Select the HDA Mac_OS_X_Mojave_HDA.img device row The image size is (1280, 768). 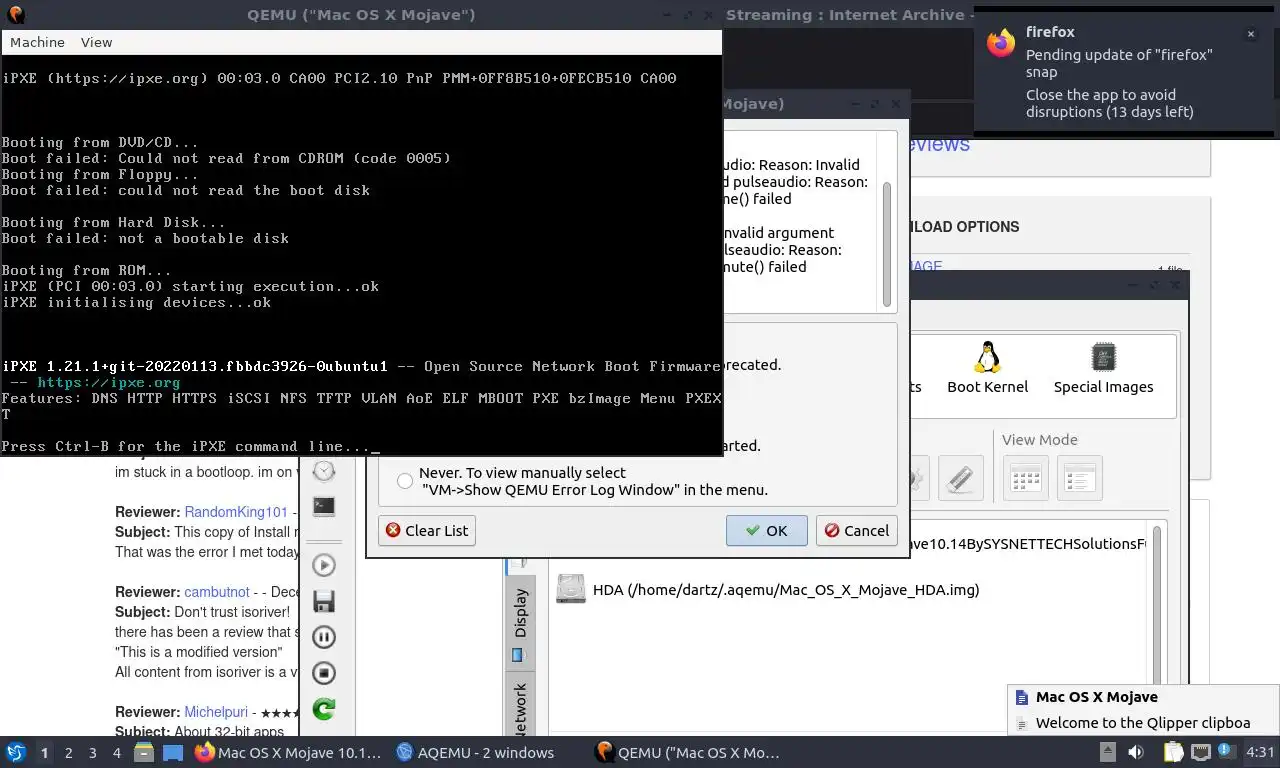[x=850, y=589]
